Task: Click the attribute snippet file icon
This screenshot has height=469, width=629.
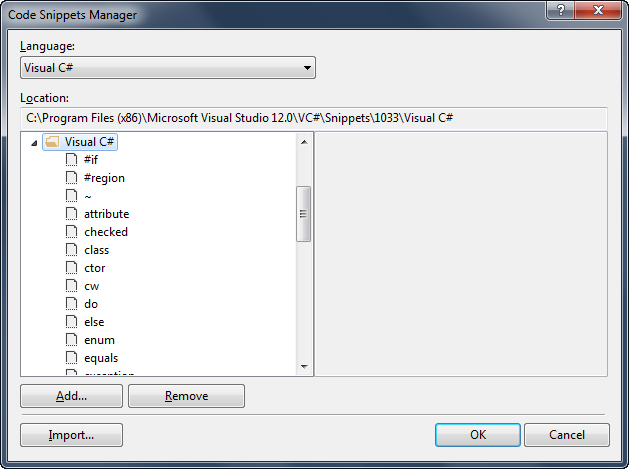Action: (71, 213)
